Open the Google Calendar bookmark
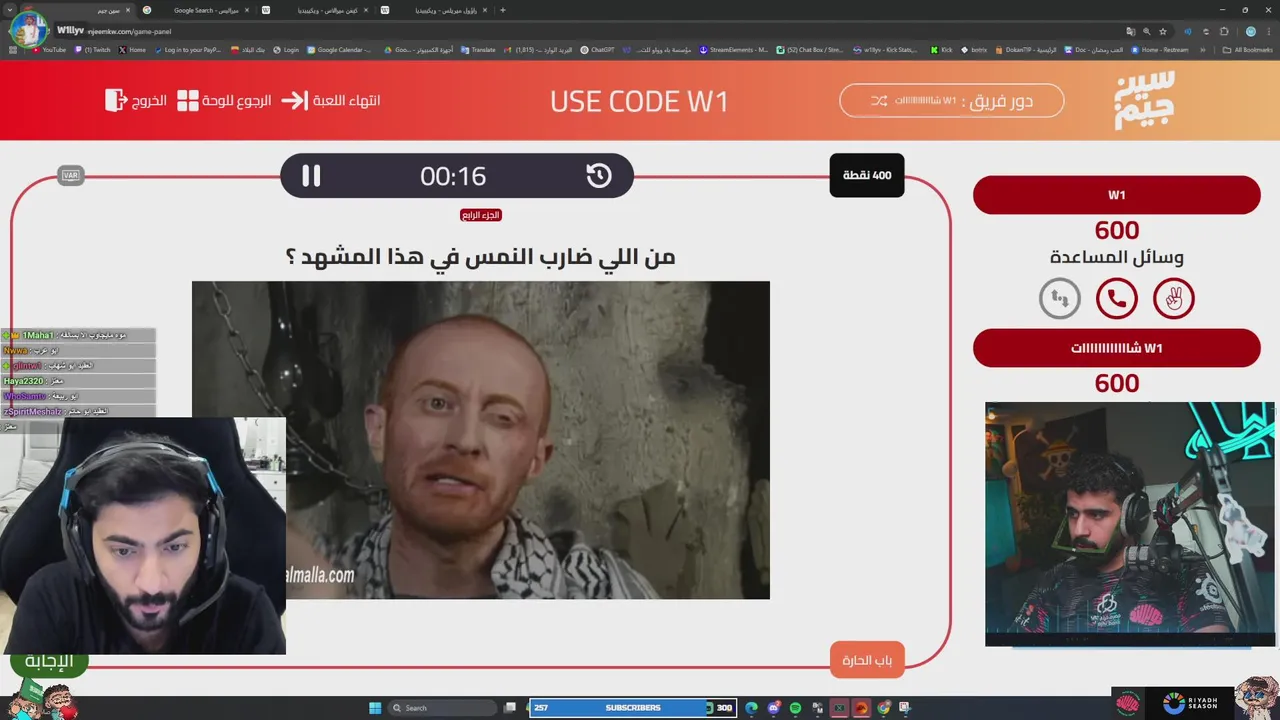The width and height of the screenshot is (1280, 720). coord(340,49)
